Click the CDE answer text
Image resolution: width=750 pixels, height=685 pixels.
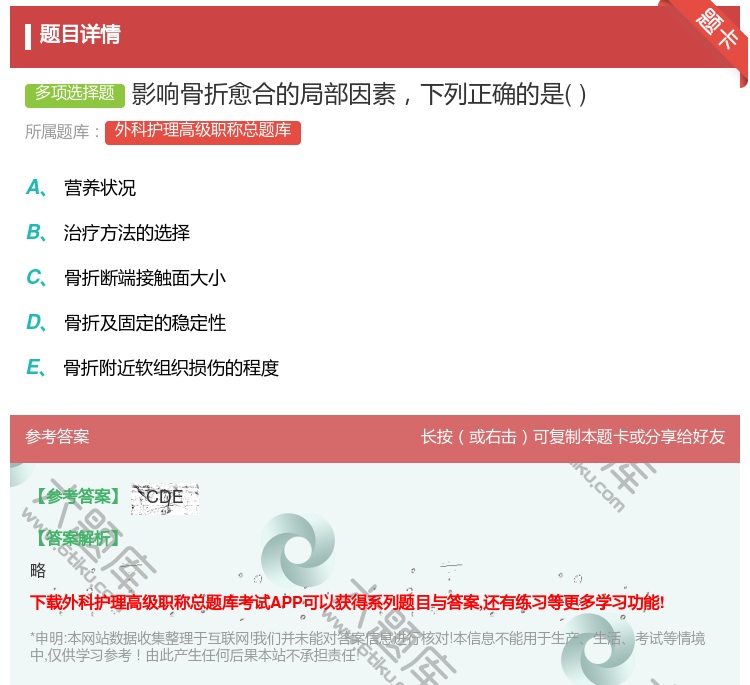pos(165,497)
